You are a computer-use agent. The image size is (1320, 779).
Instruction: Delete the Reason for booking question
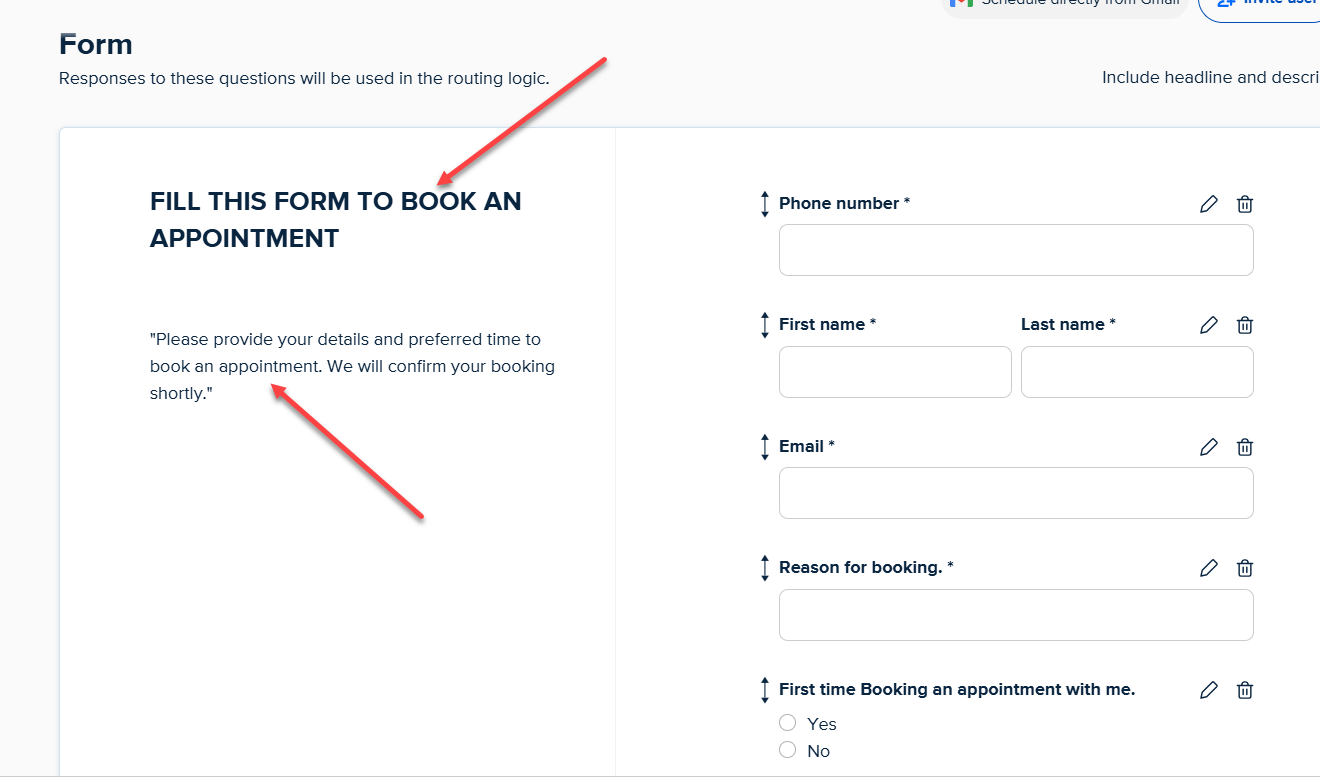tap(1245, 568)
